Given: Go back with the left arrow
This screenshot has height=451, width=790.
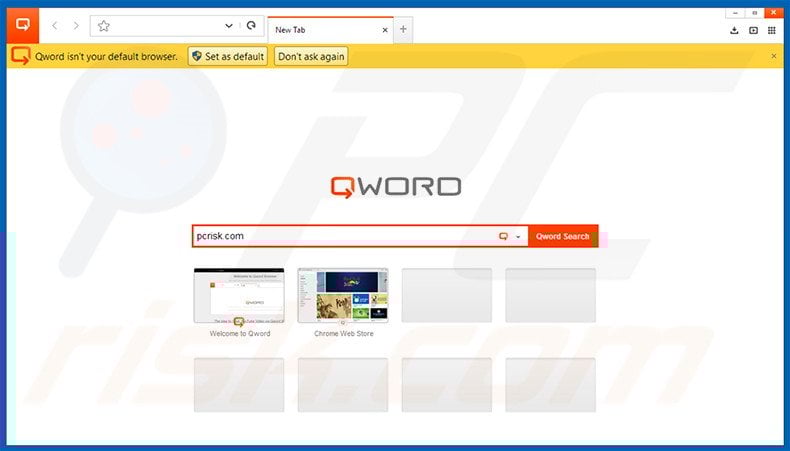Looking at the screenshot, I should [54, 26].
